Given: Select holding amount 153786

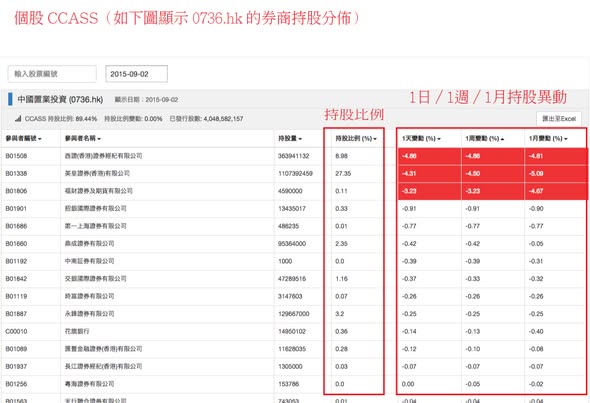Looking at the screenshot, I should (289, 384).
